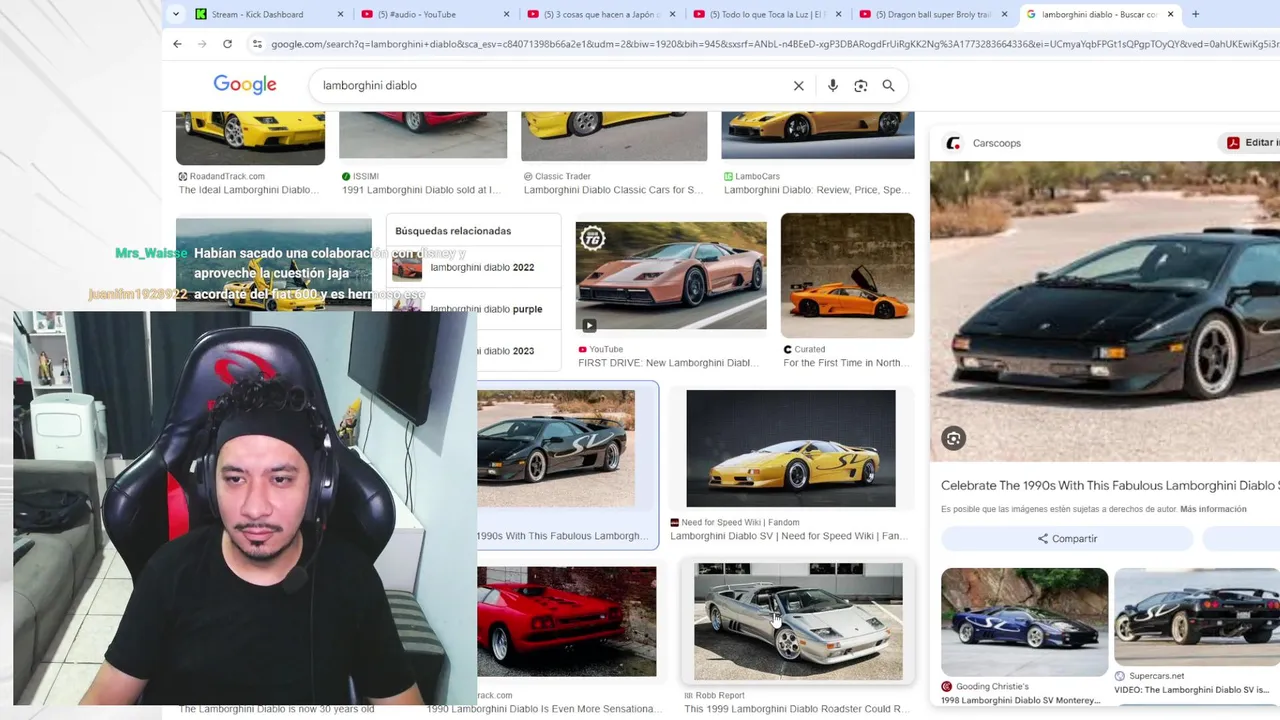
Task: Close the '3 cosas que hacen a Japón' tab
Action: (x=672, y=14)
